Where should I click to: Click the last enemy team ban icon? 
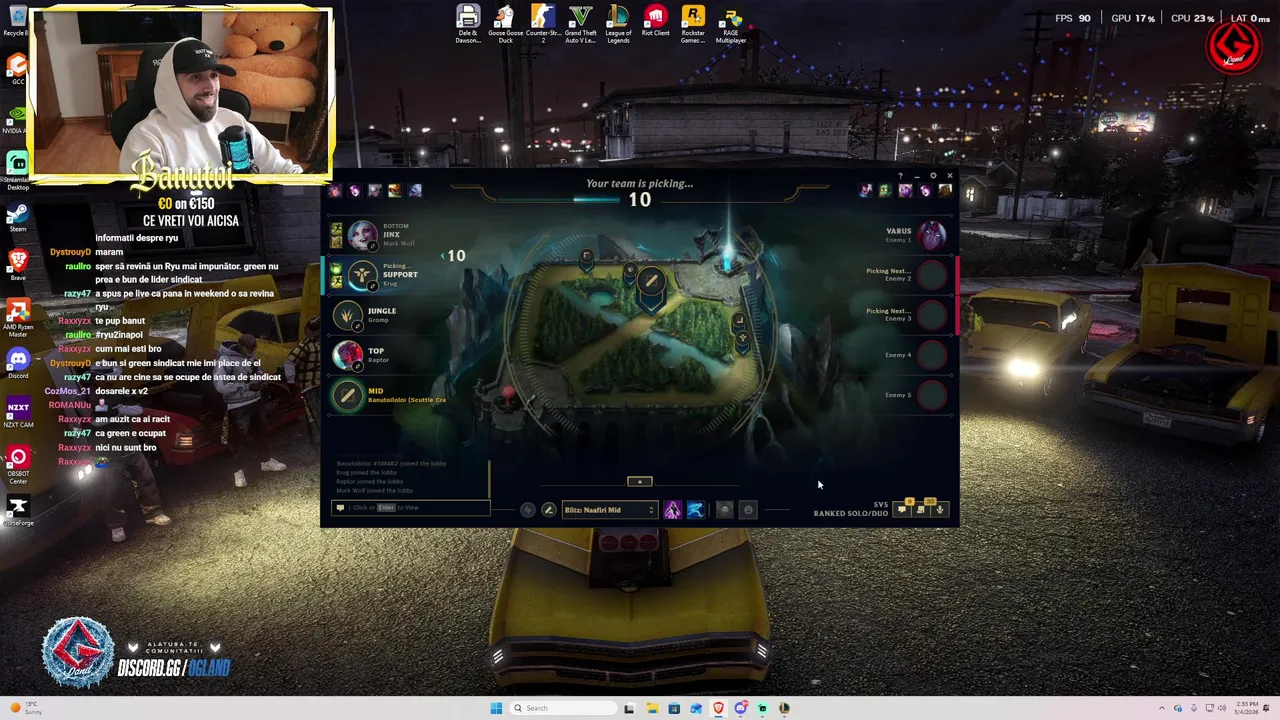point(945,191)
